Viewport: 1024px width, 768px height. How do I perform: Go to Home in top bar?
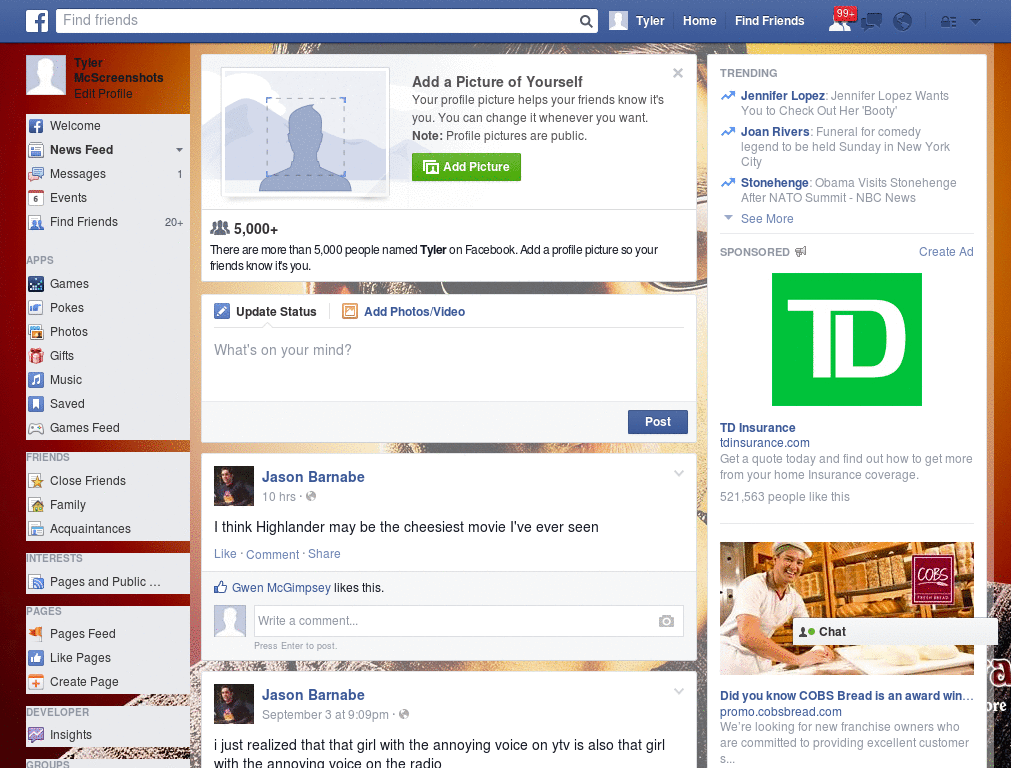[x=699, y=21]
